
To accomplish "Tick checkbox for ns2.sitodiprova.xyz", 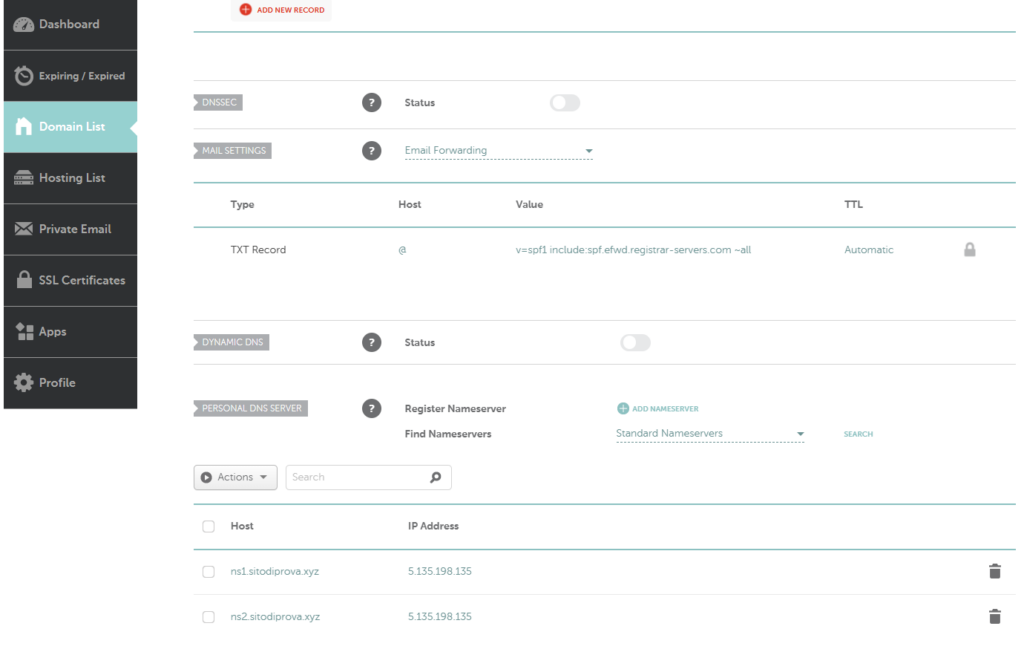I will [x=208, y=617].
